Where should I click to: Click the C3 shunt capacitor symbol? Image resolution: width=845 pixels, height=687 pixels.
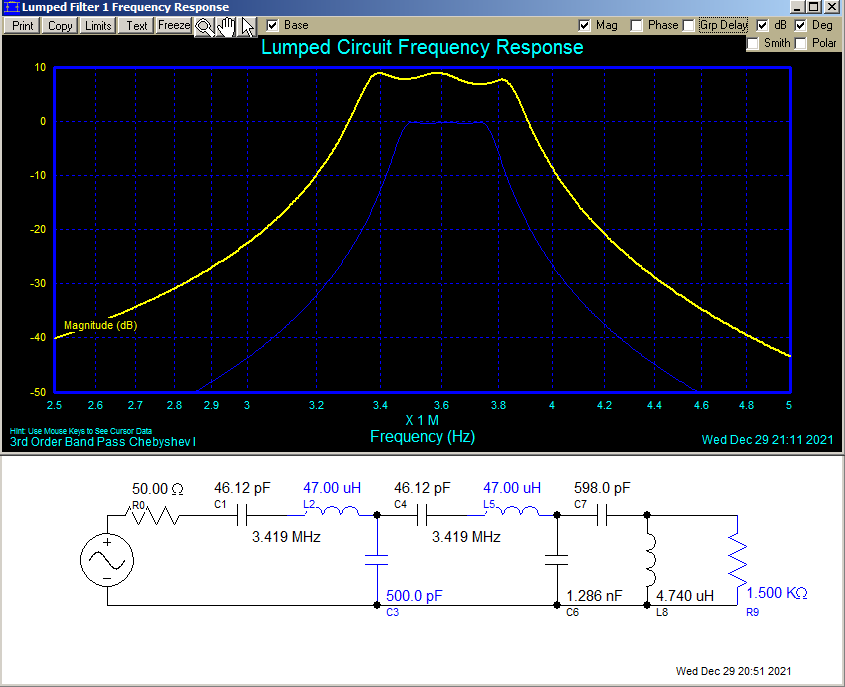pyautogui.click(x=376, y=560)
